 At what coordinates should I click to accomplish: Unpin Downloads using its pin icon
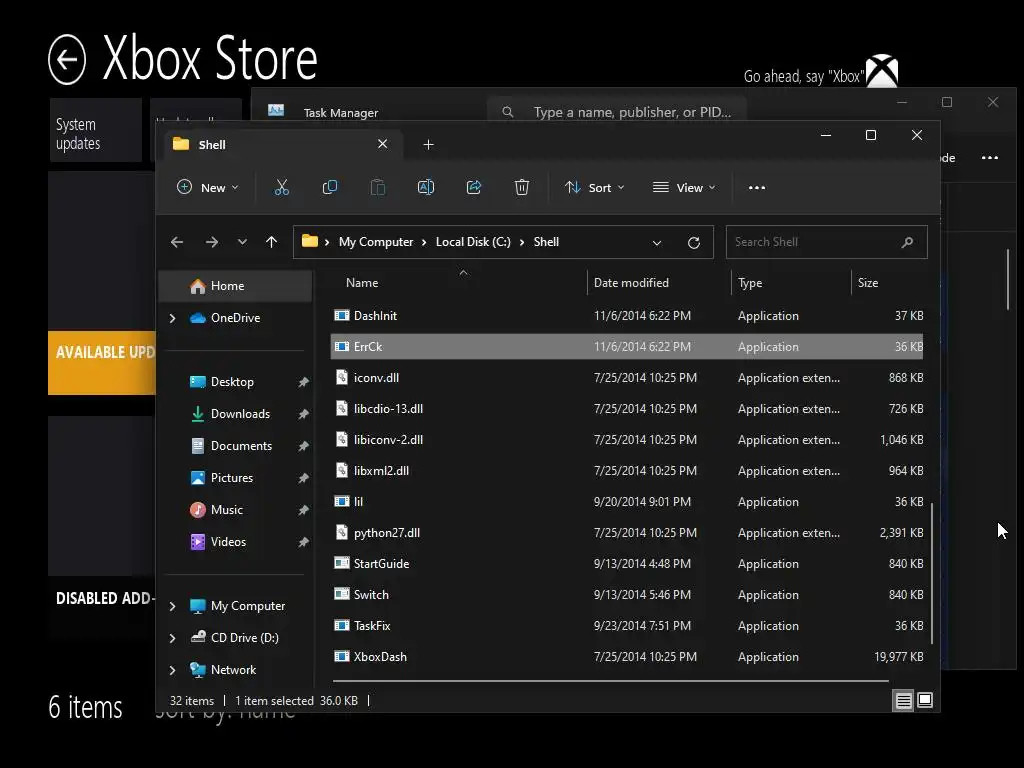tap(303, 414)
